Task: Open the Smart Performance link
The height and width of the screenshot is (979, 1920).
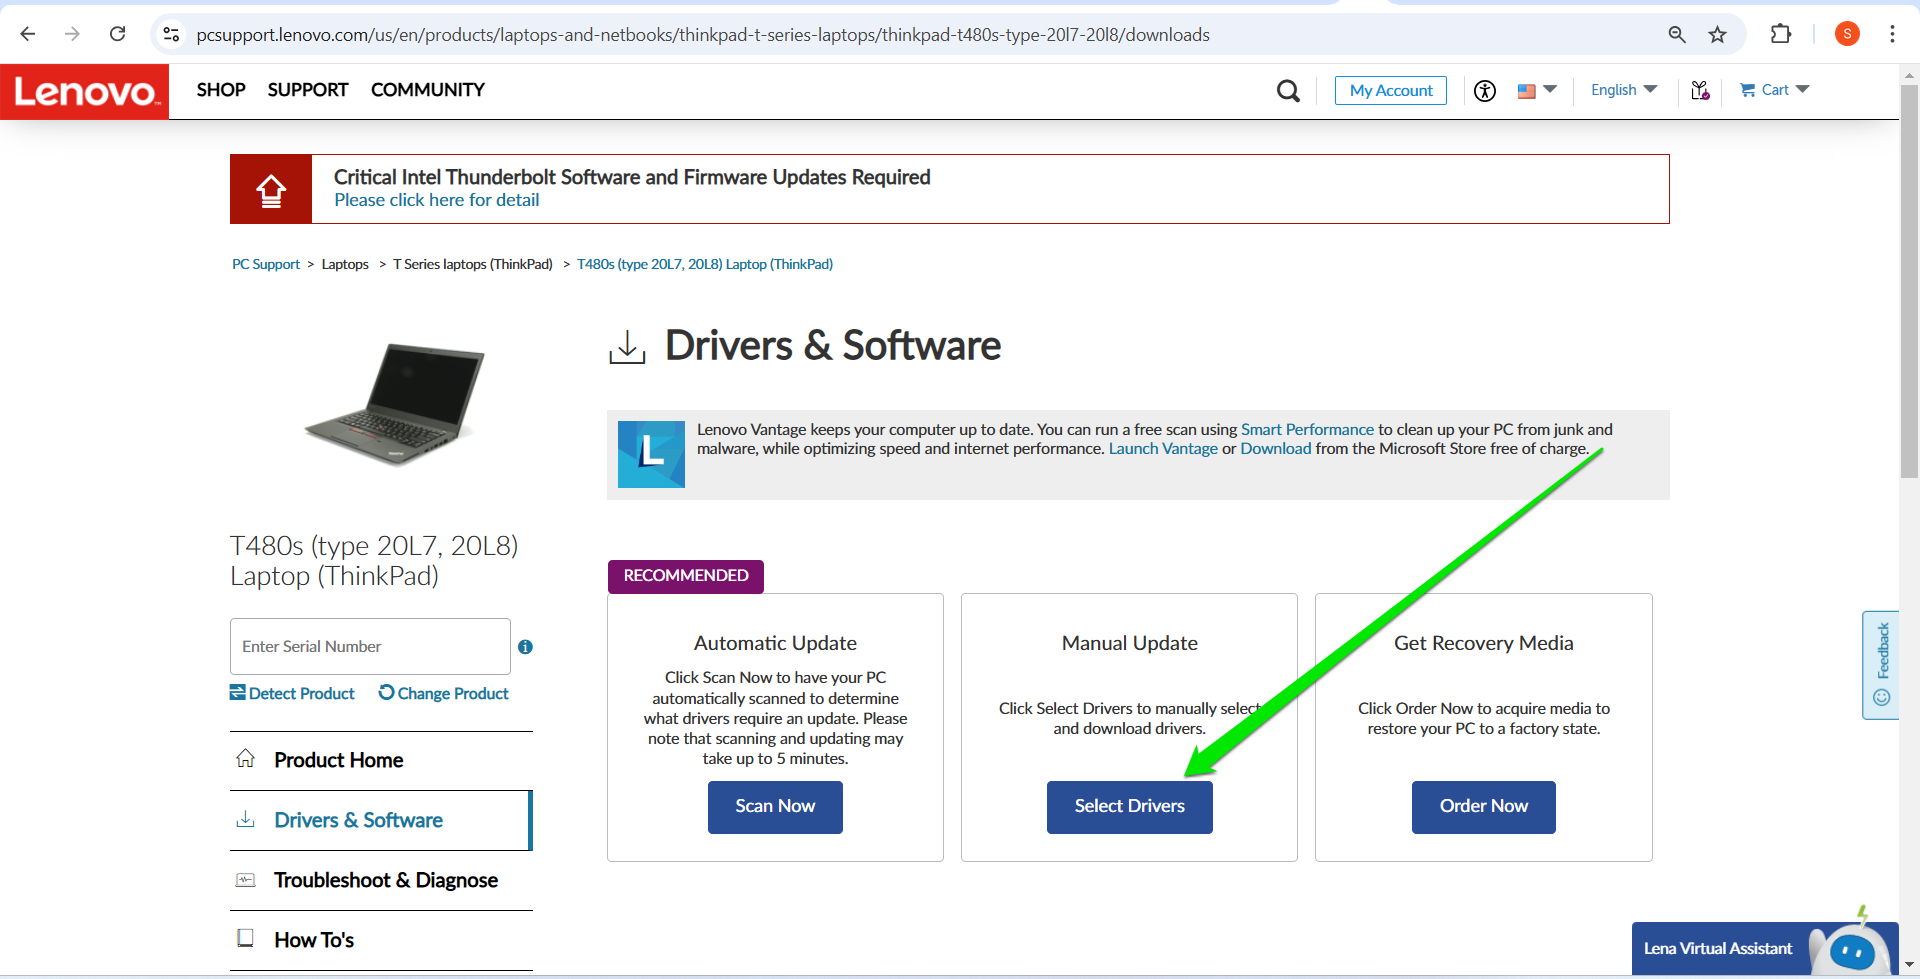Action: [1307, 429]
